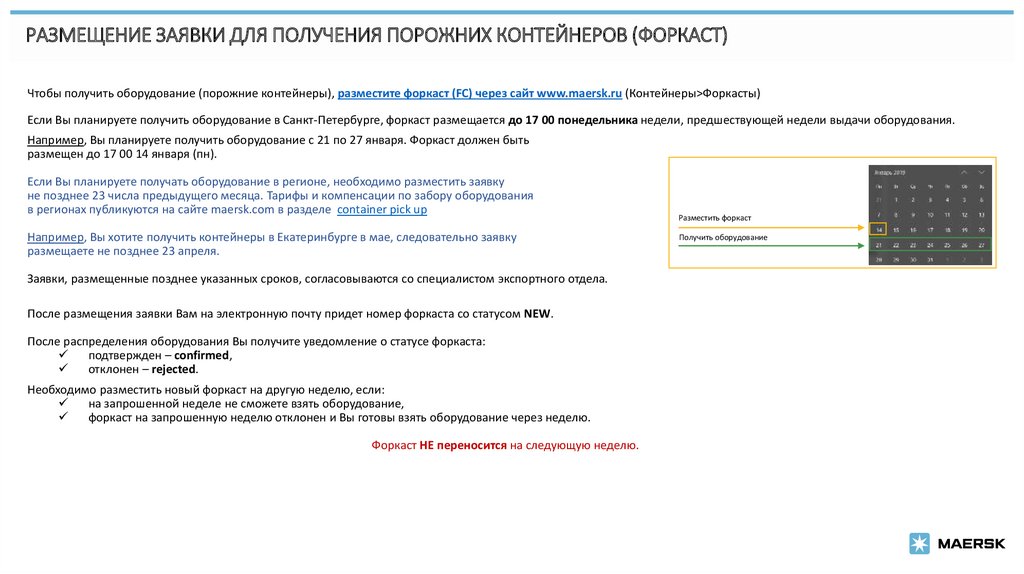Select day 21 in the calendar
Viewport: 1024px width, 574px height.
point(878,246)
